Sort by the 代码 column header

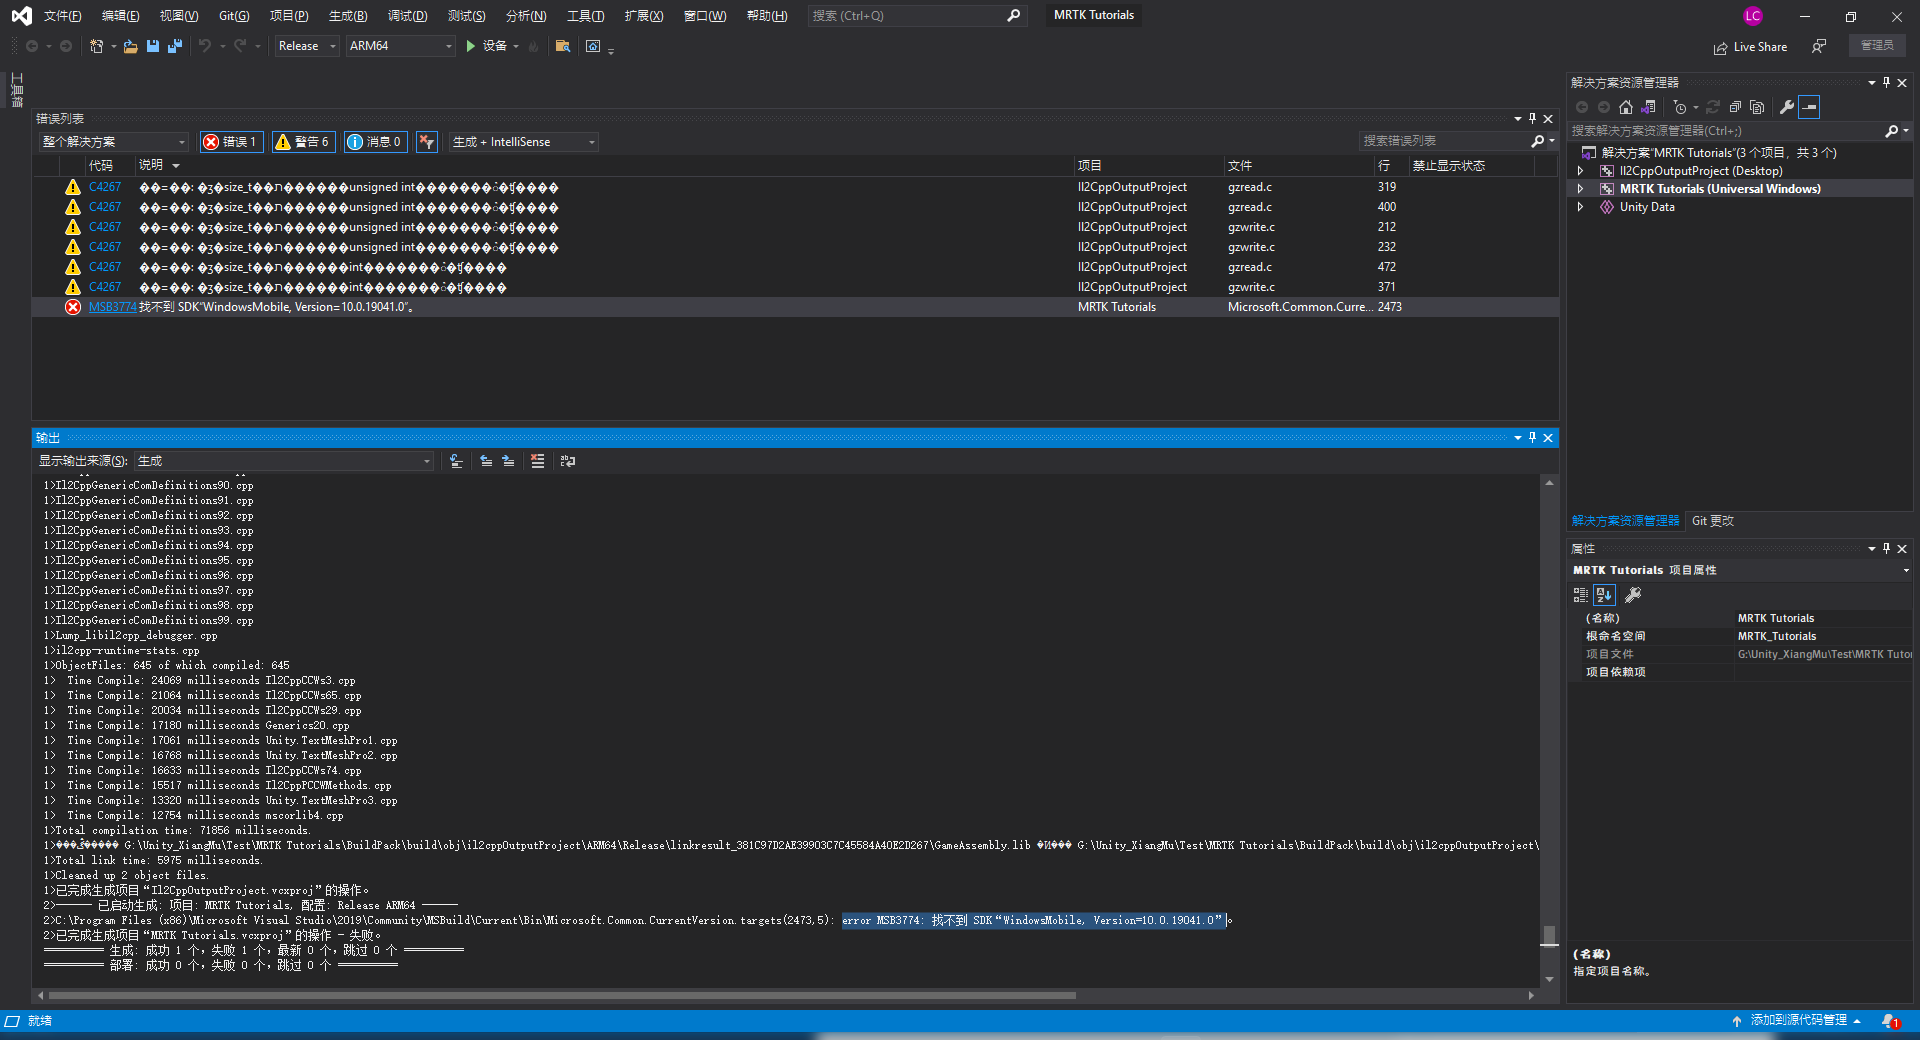click(100, 166)
